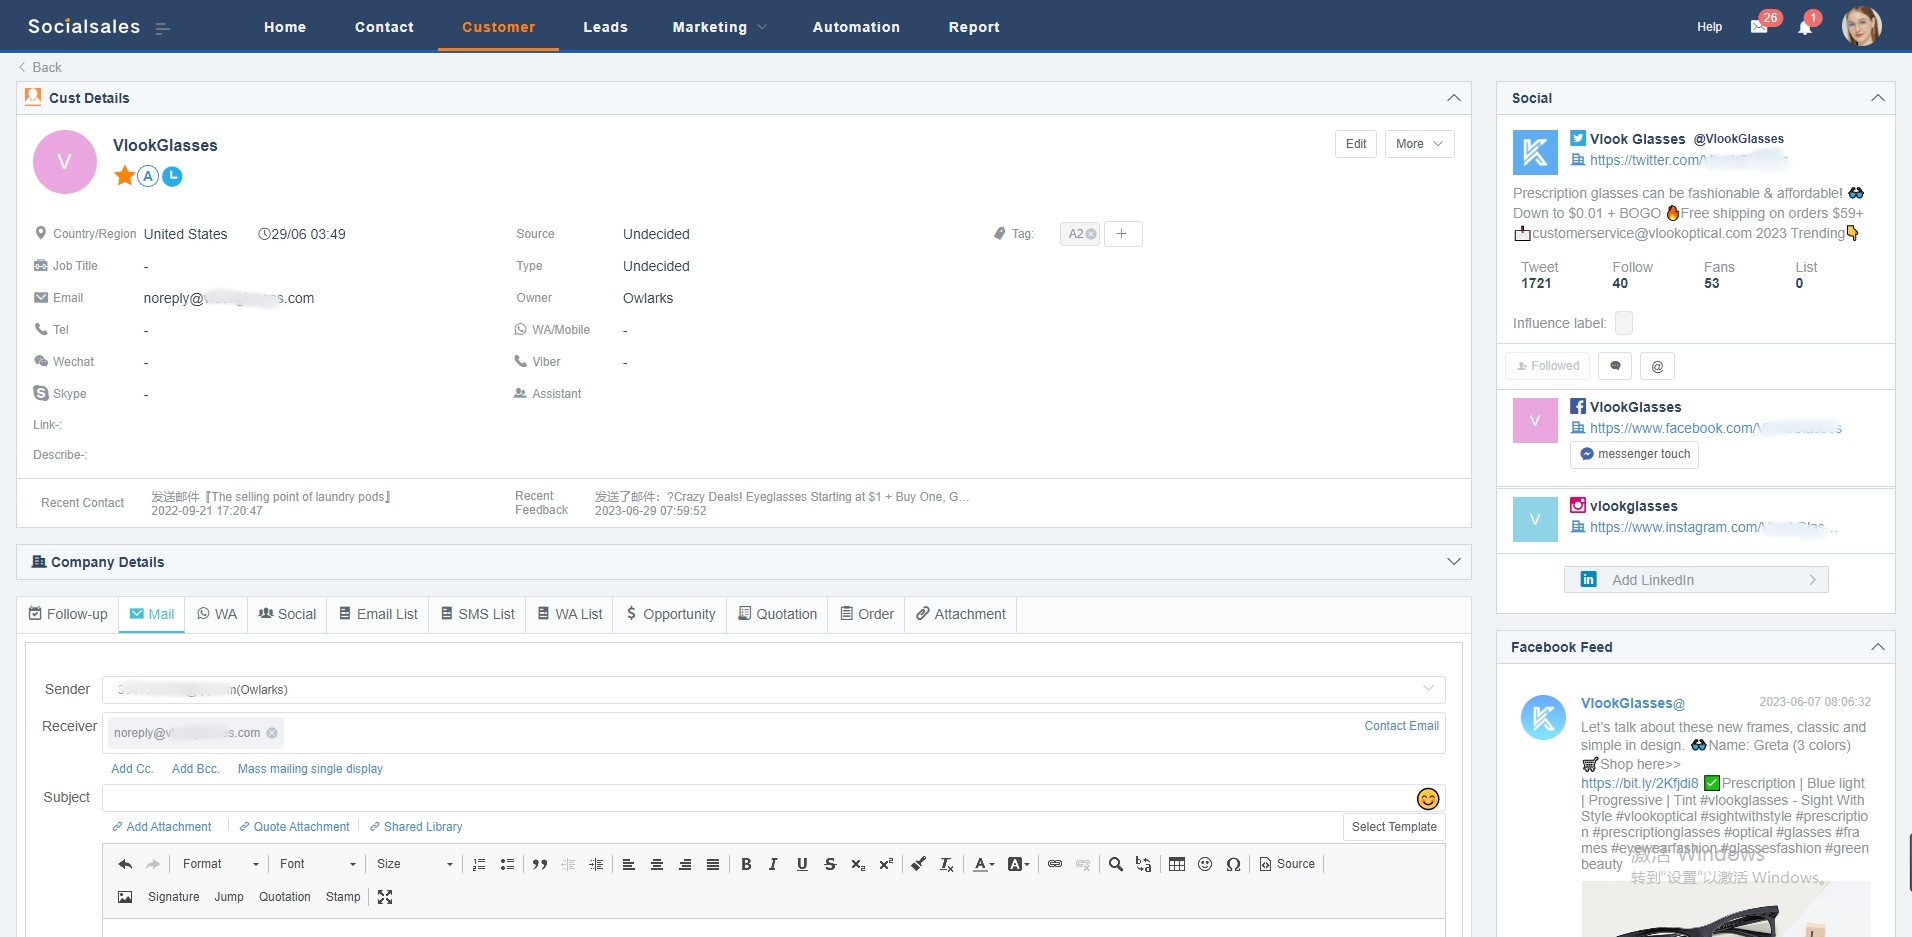This screenshot has height=937, width=1912.
Task: Insert a special character (omega icon)
Action: 1233,864
